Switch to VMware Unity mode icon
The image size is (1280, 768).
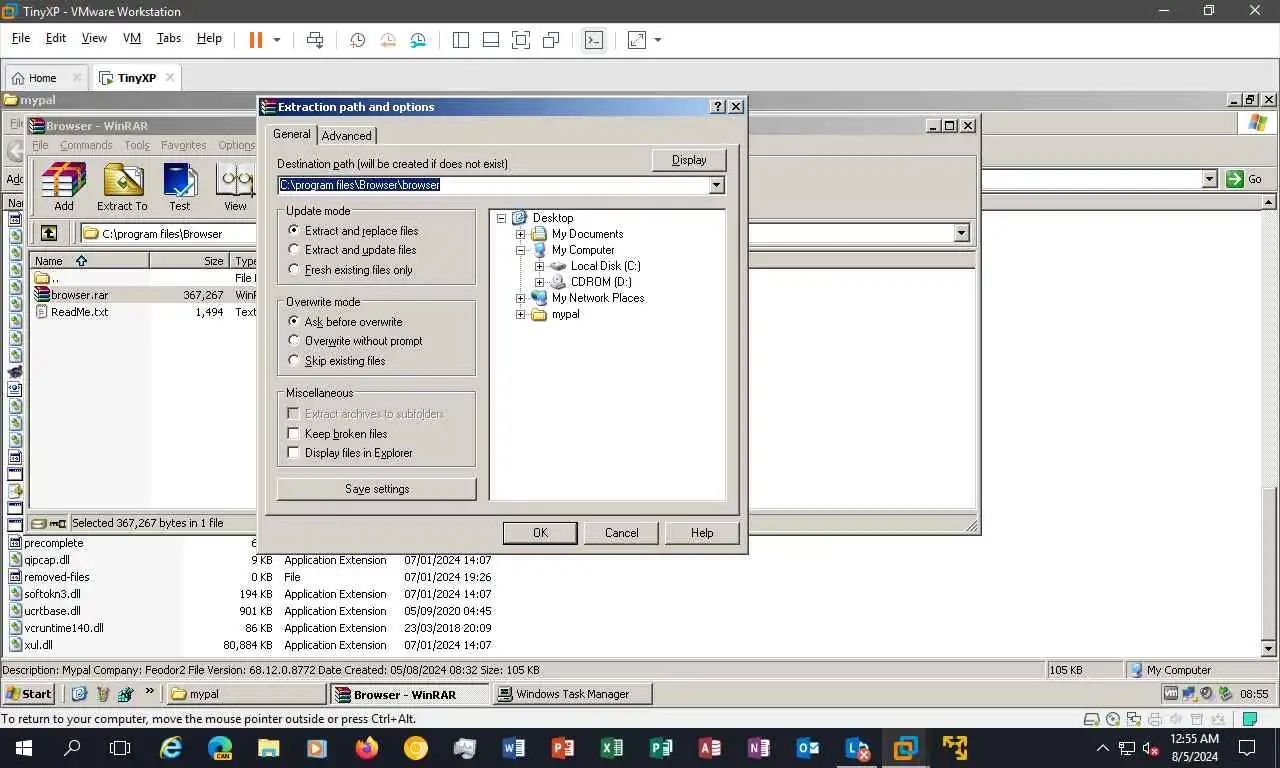coord(551,40)
